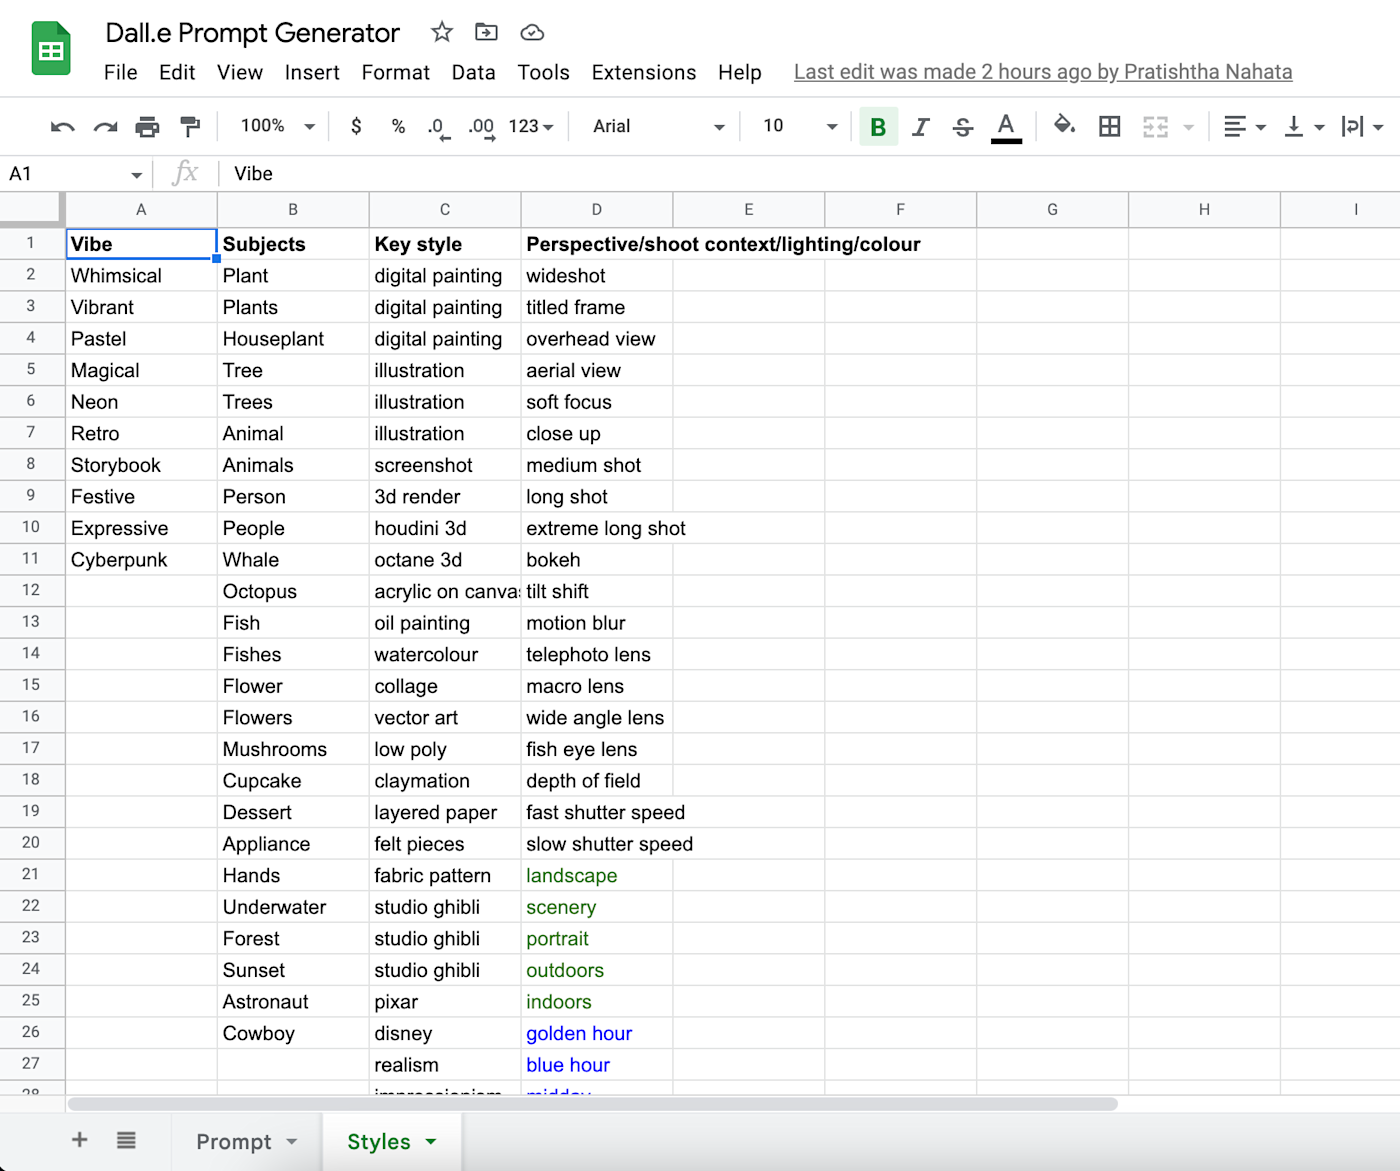Click the horizontal scrollbar
This screenshot has height=1171, width=1400.
tap(592, 1104)
